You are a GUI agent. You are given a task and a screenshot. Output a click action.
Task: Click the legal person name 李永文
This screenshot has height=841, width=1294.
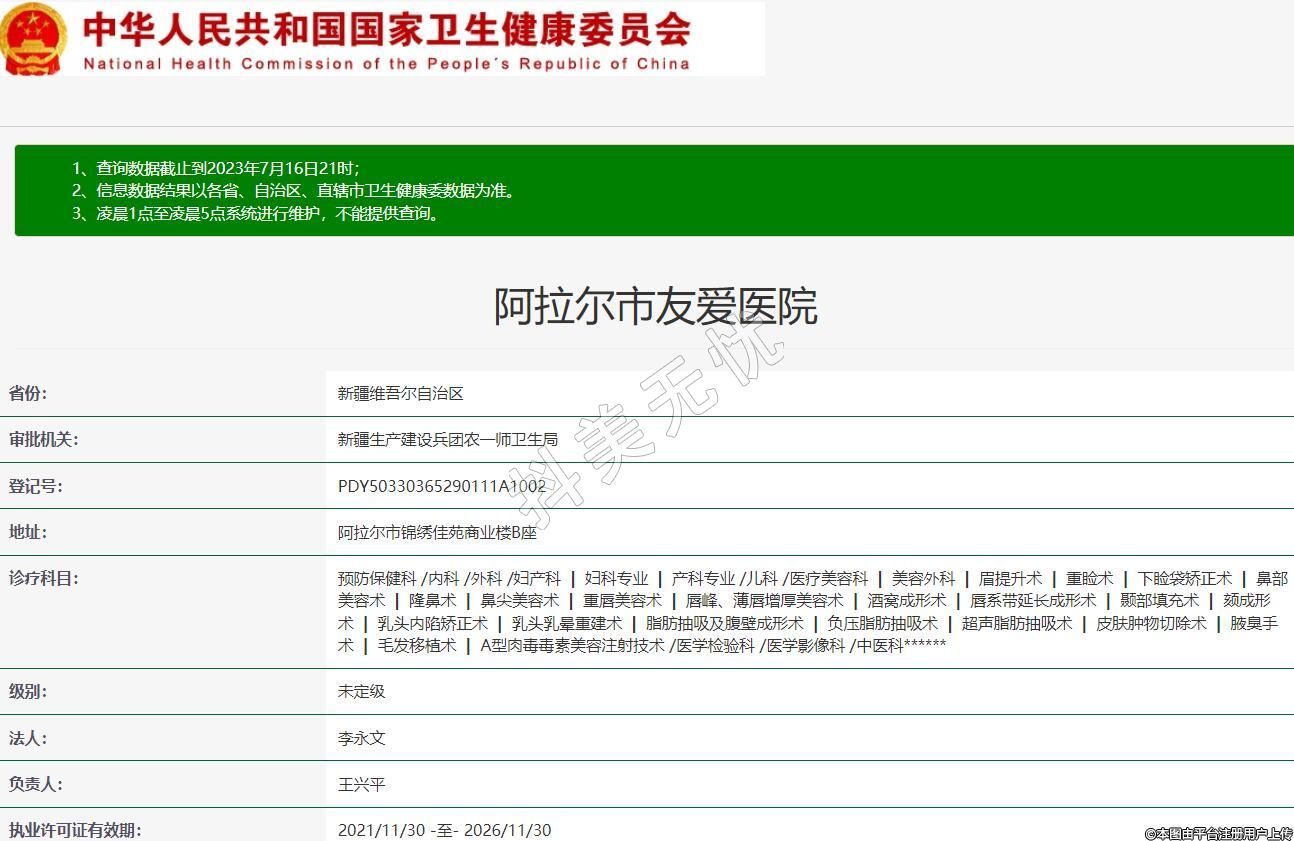[361, 739]
